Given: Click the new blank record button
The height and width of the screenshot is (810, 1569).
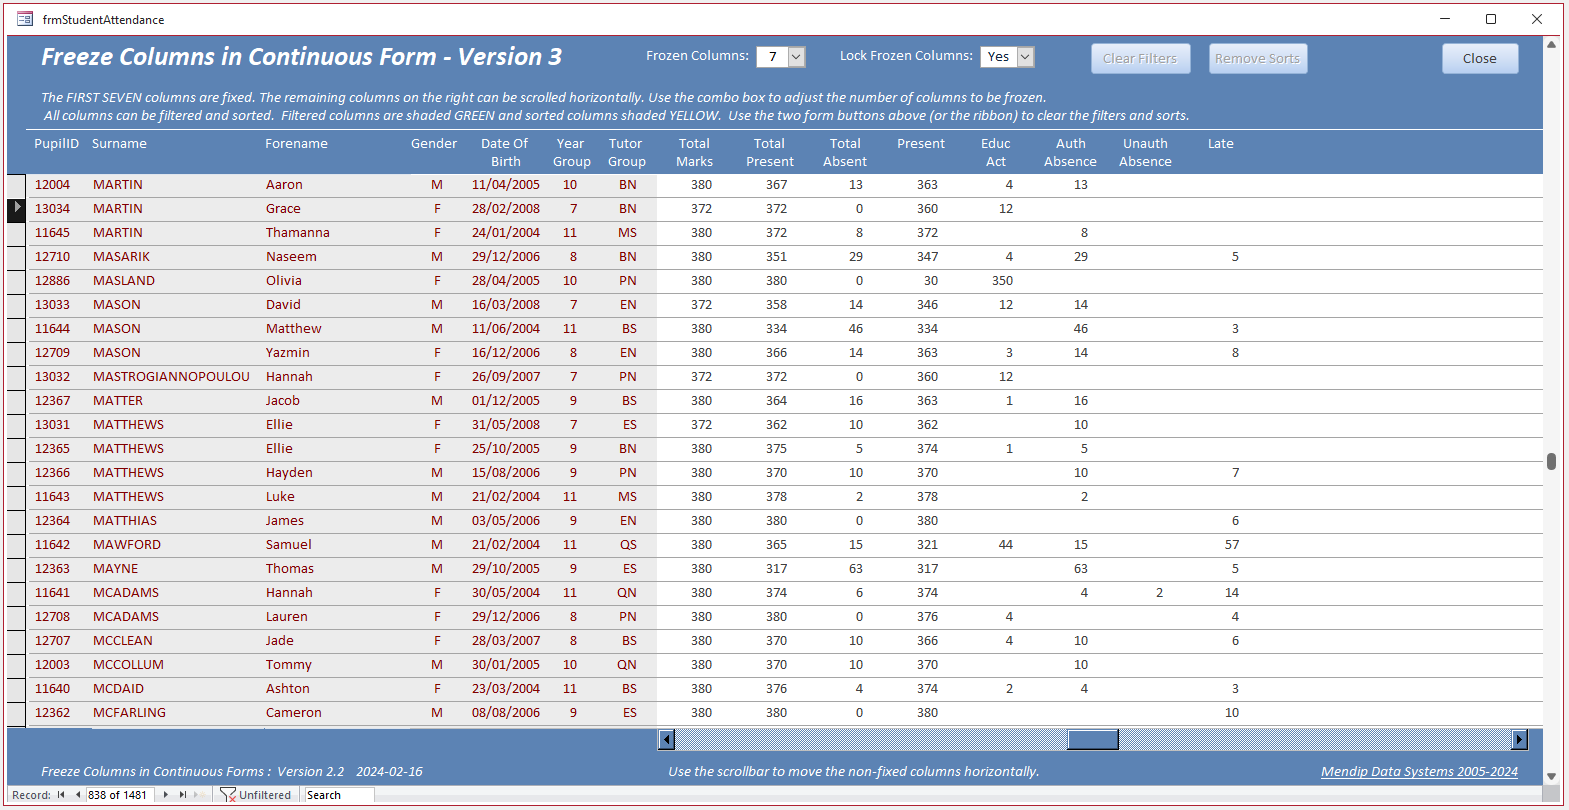Looking at the screenshot, I should point(200,795).
